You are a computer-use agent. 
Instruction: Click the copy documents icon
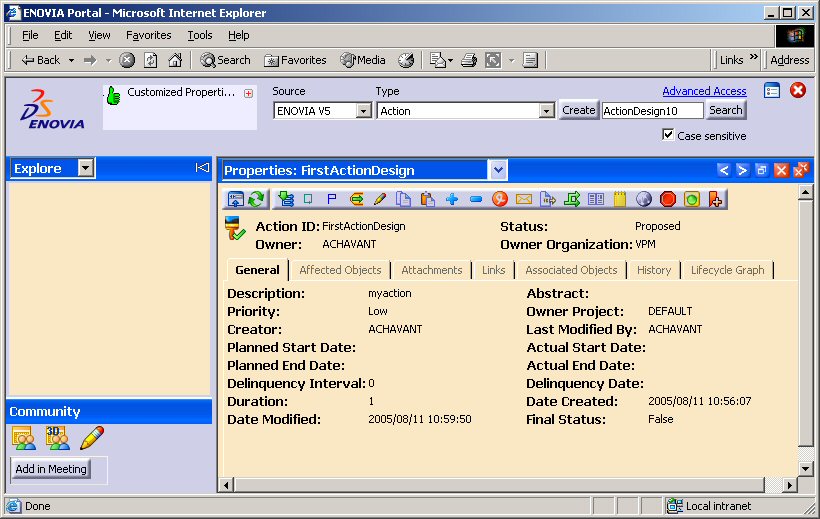coord(403,199)
